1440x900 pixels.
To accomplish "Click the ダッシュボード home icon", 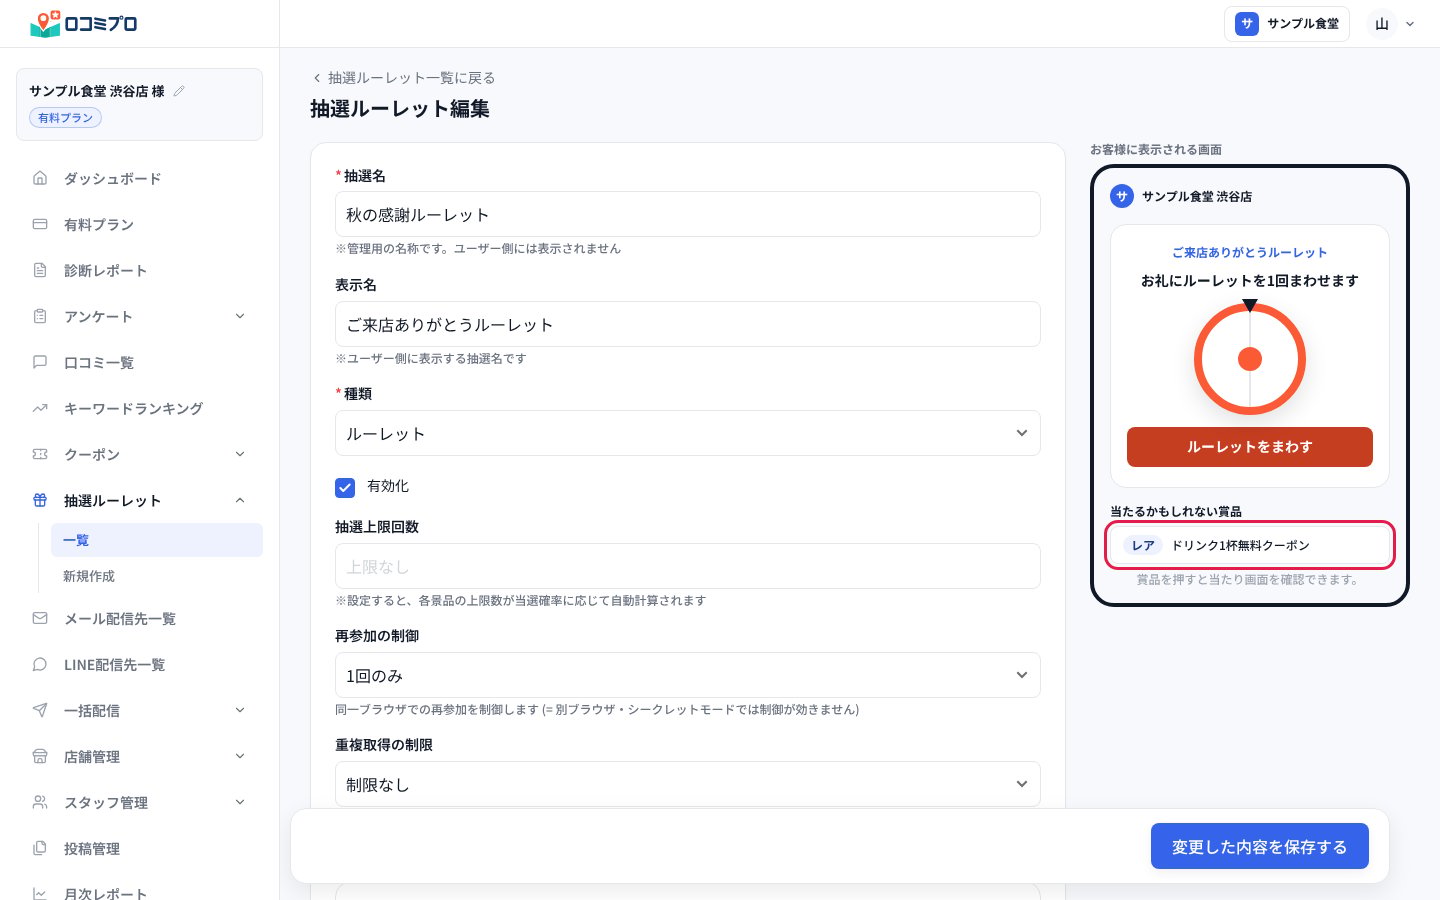I will [x=40, y=178].
